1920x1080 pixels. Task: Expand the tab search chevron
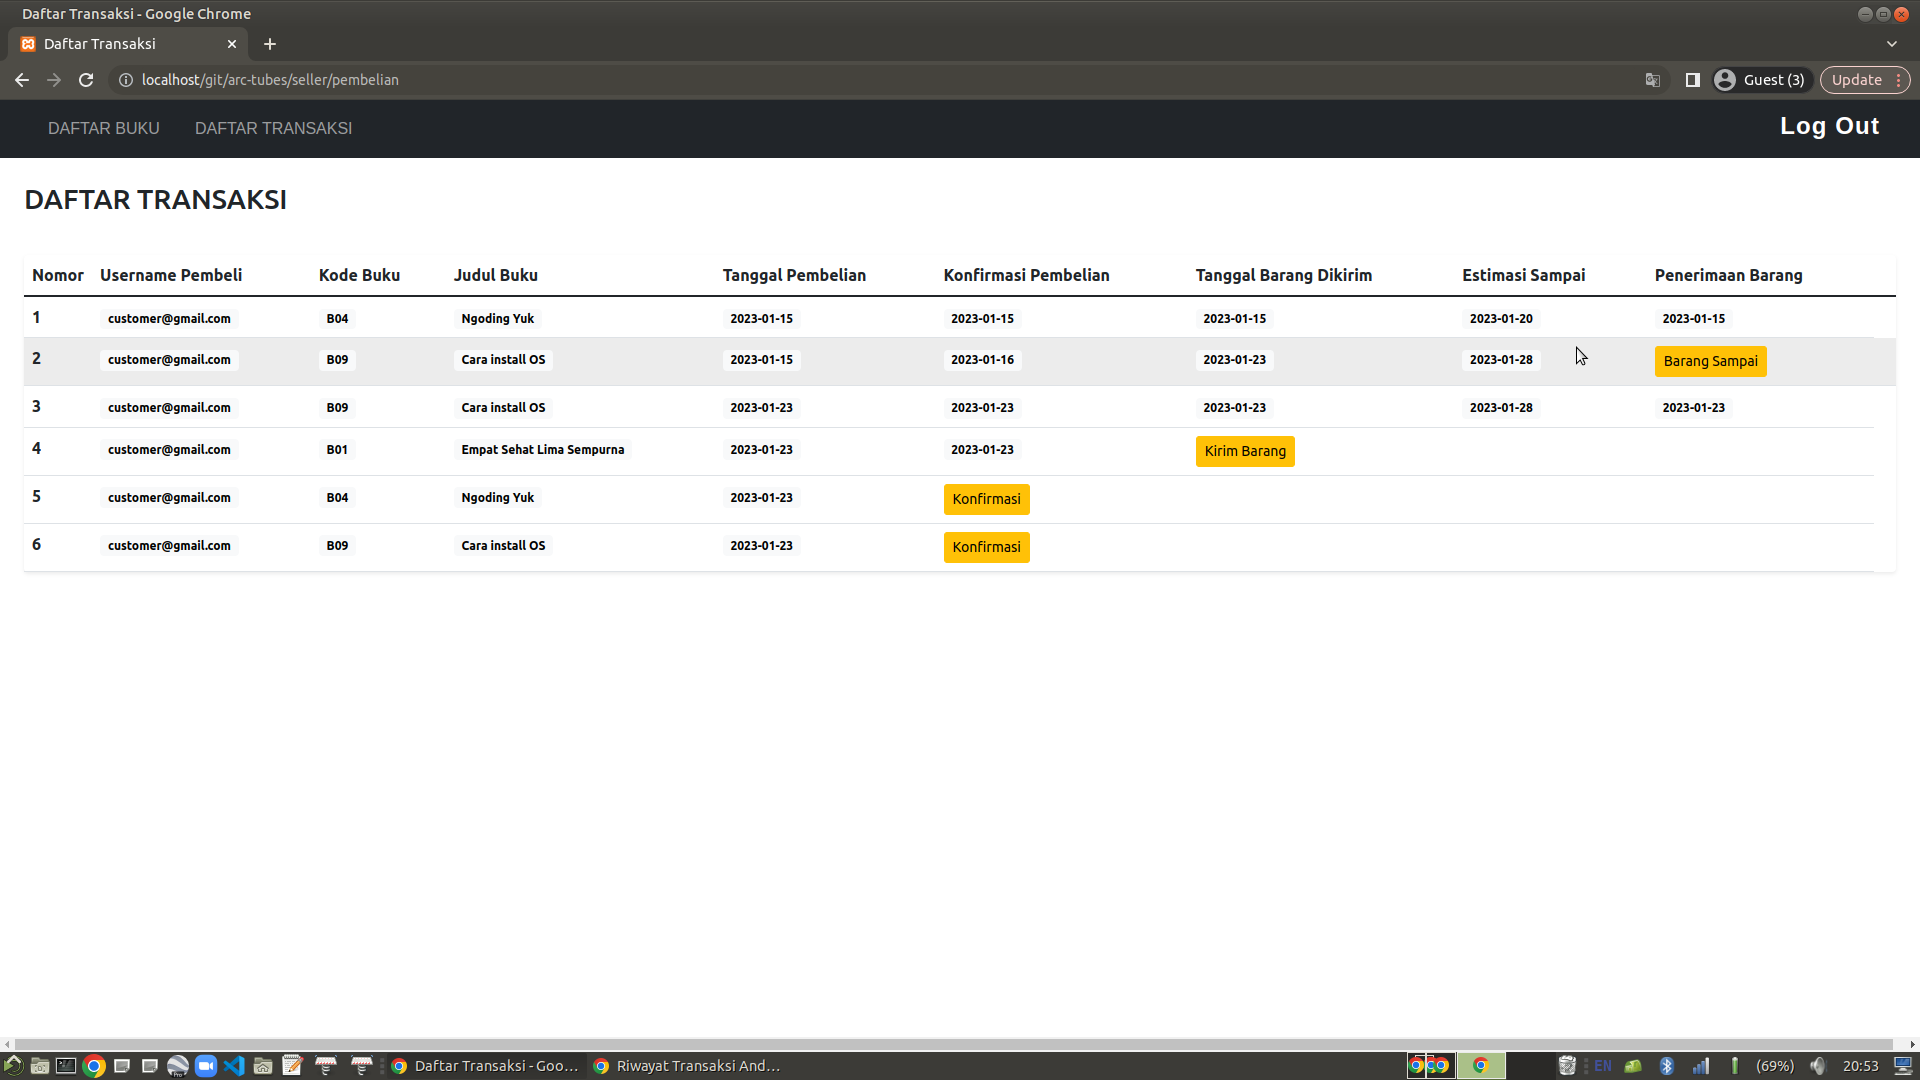tap(1891, 44)
